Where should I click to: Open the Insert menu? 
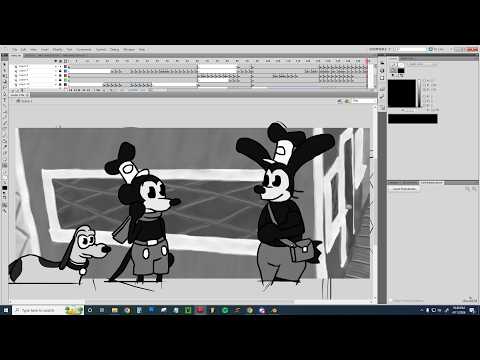pyautogui.click(x=44, y=49)
